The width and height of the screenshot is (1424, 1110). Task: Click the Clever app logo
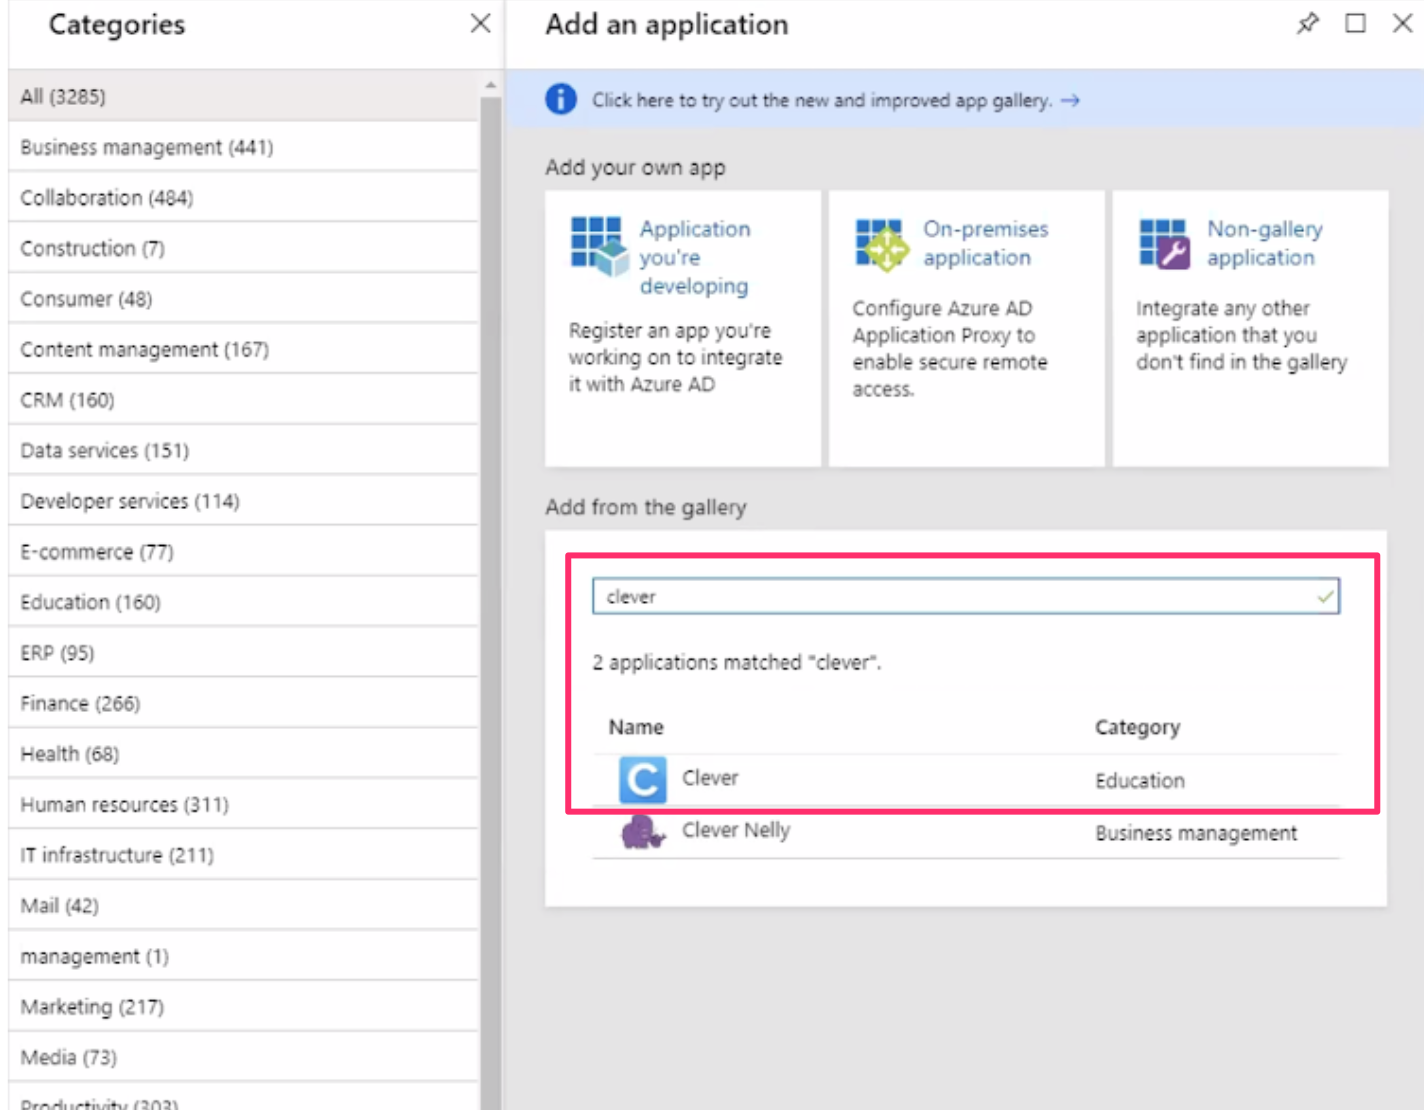(x=642, y=780)
